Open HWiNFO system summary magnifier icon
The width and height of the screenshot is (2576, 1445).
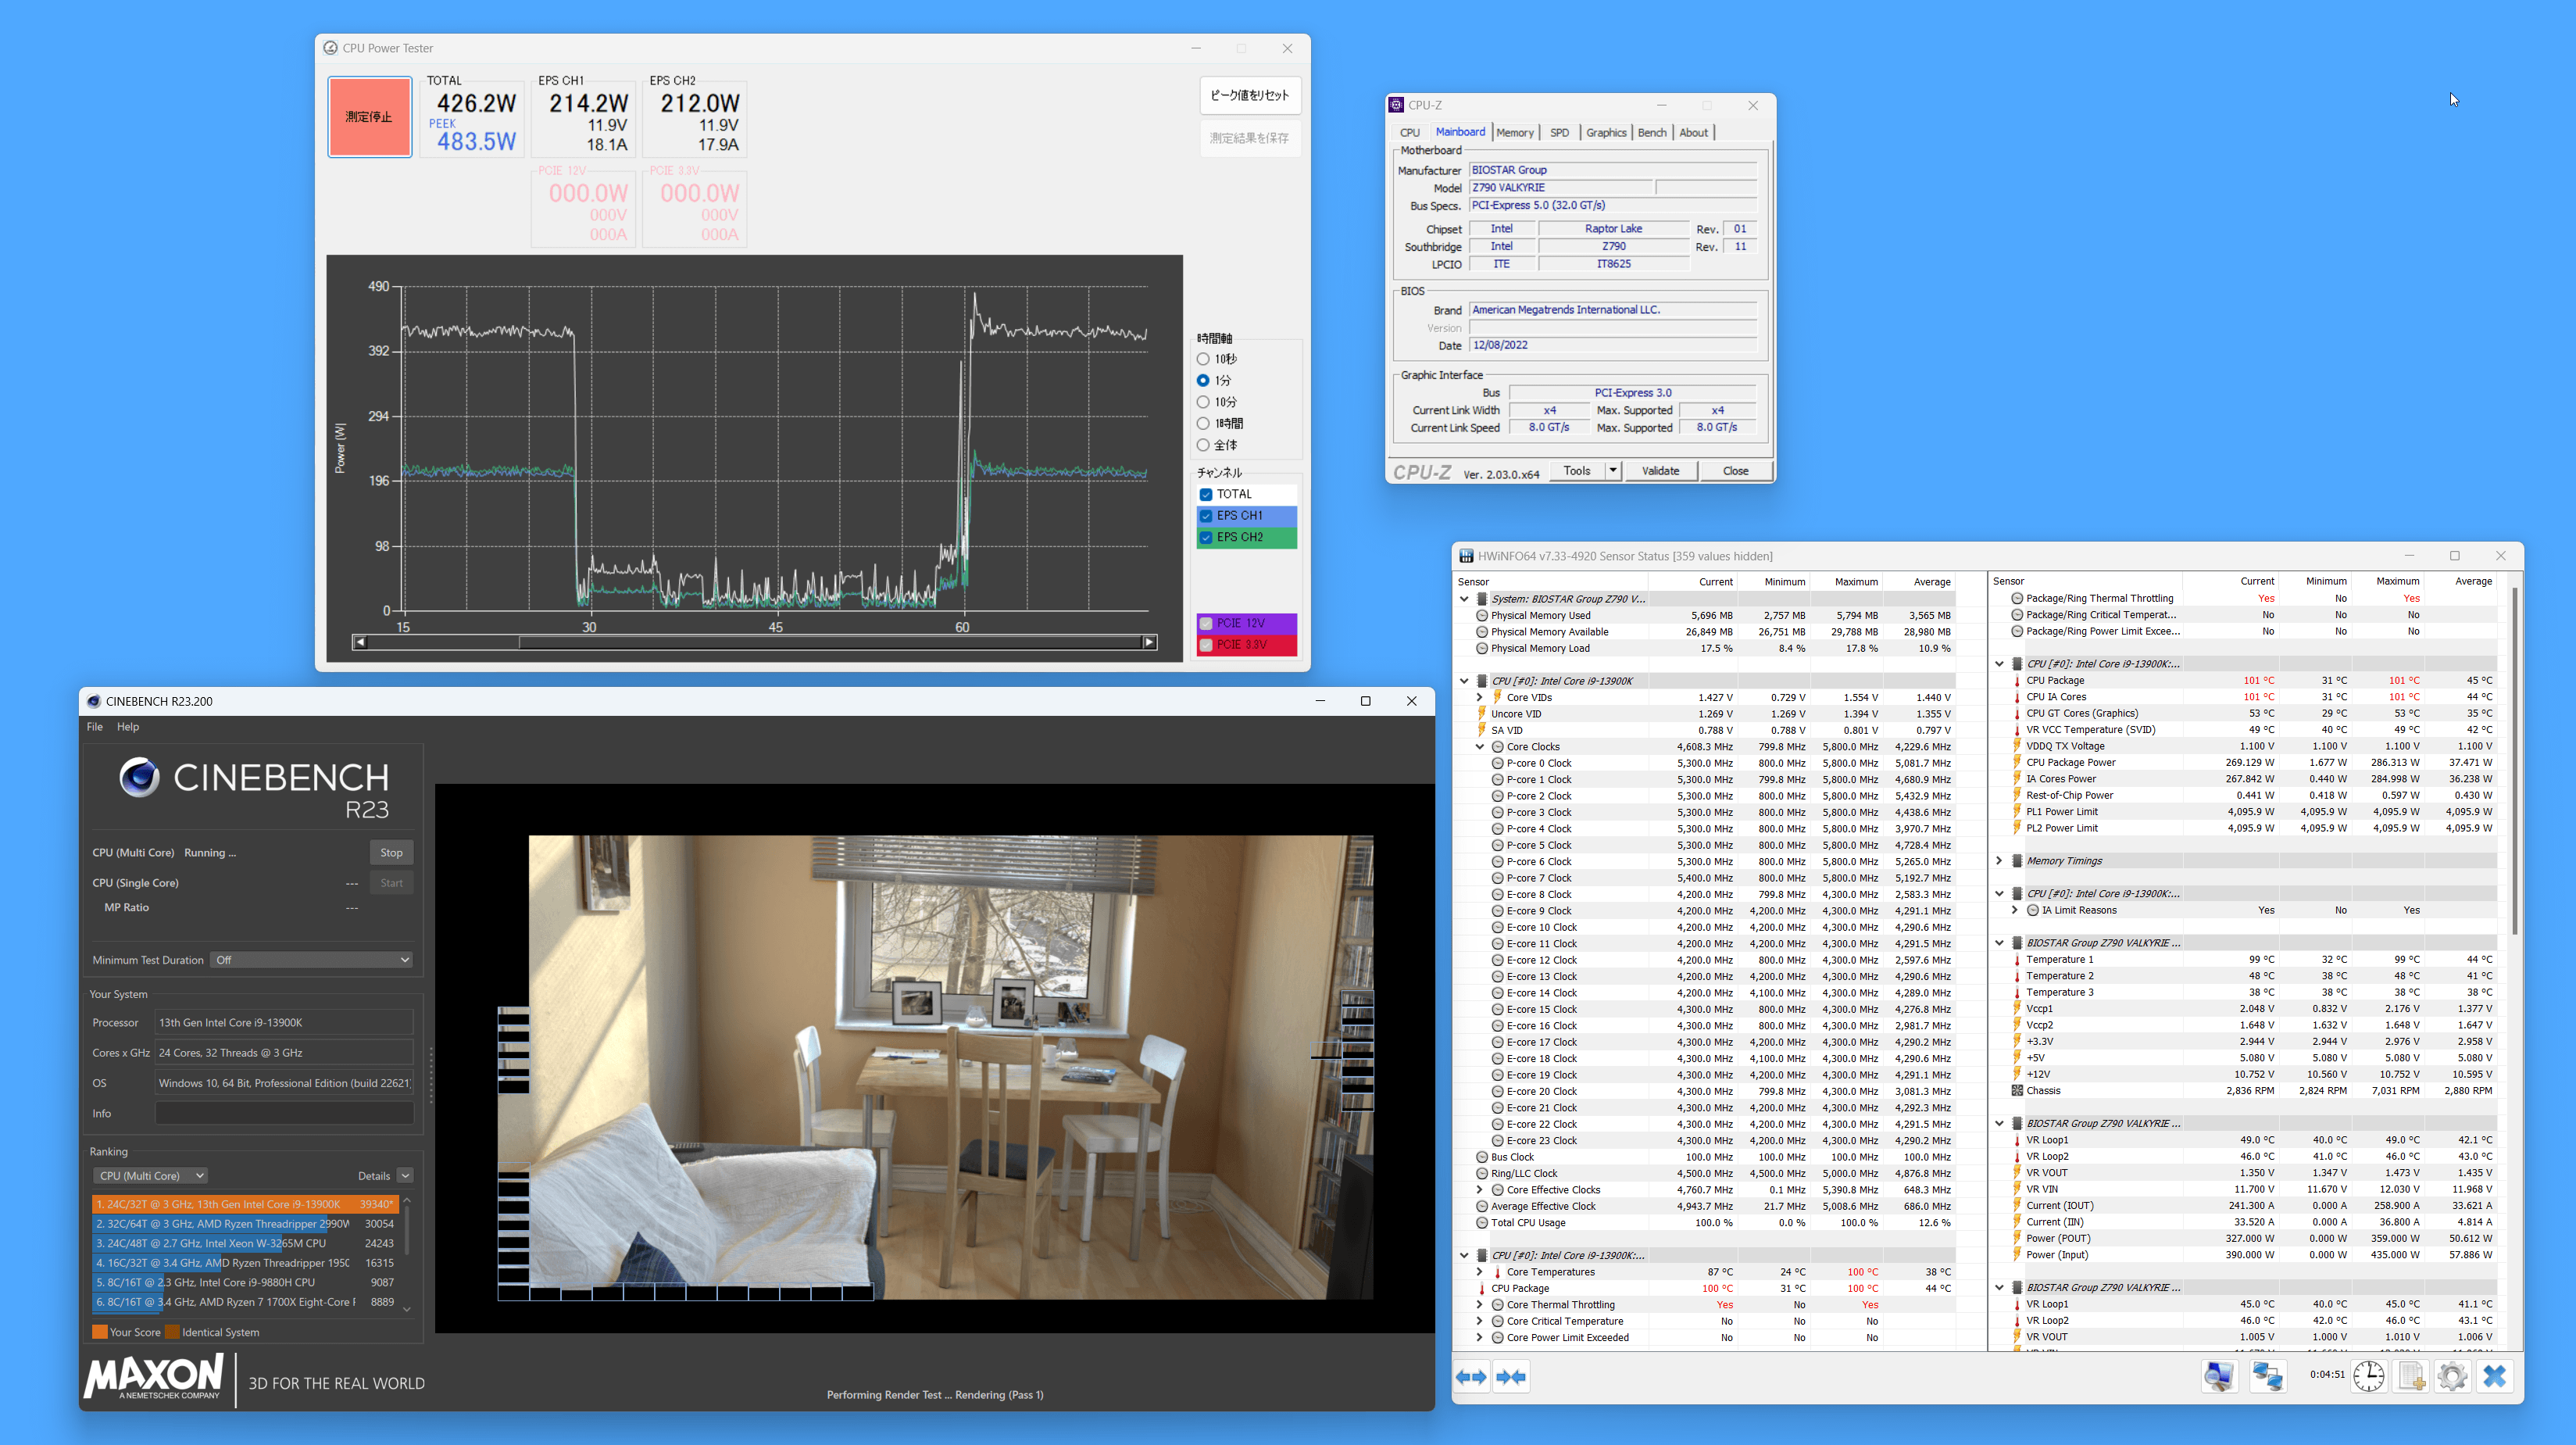2219,1376
